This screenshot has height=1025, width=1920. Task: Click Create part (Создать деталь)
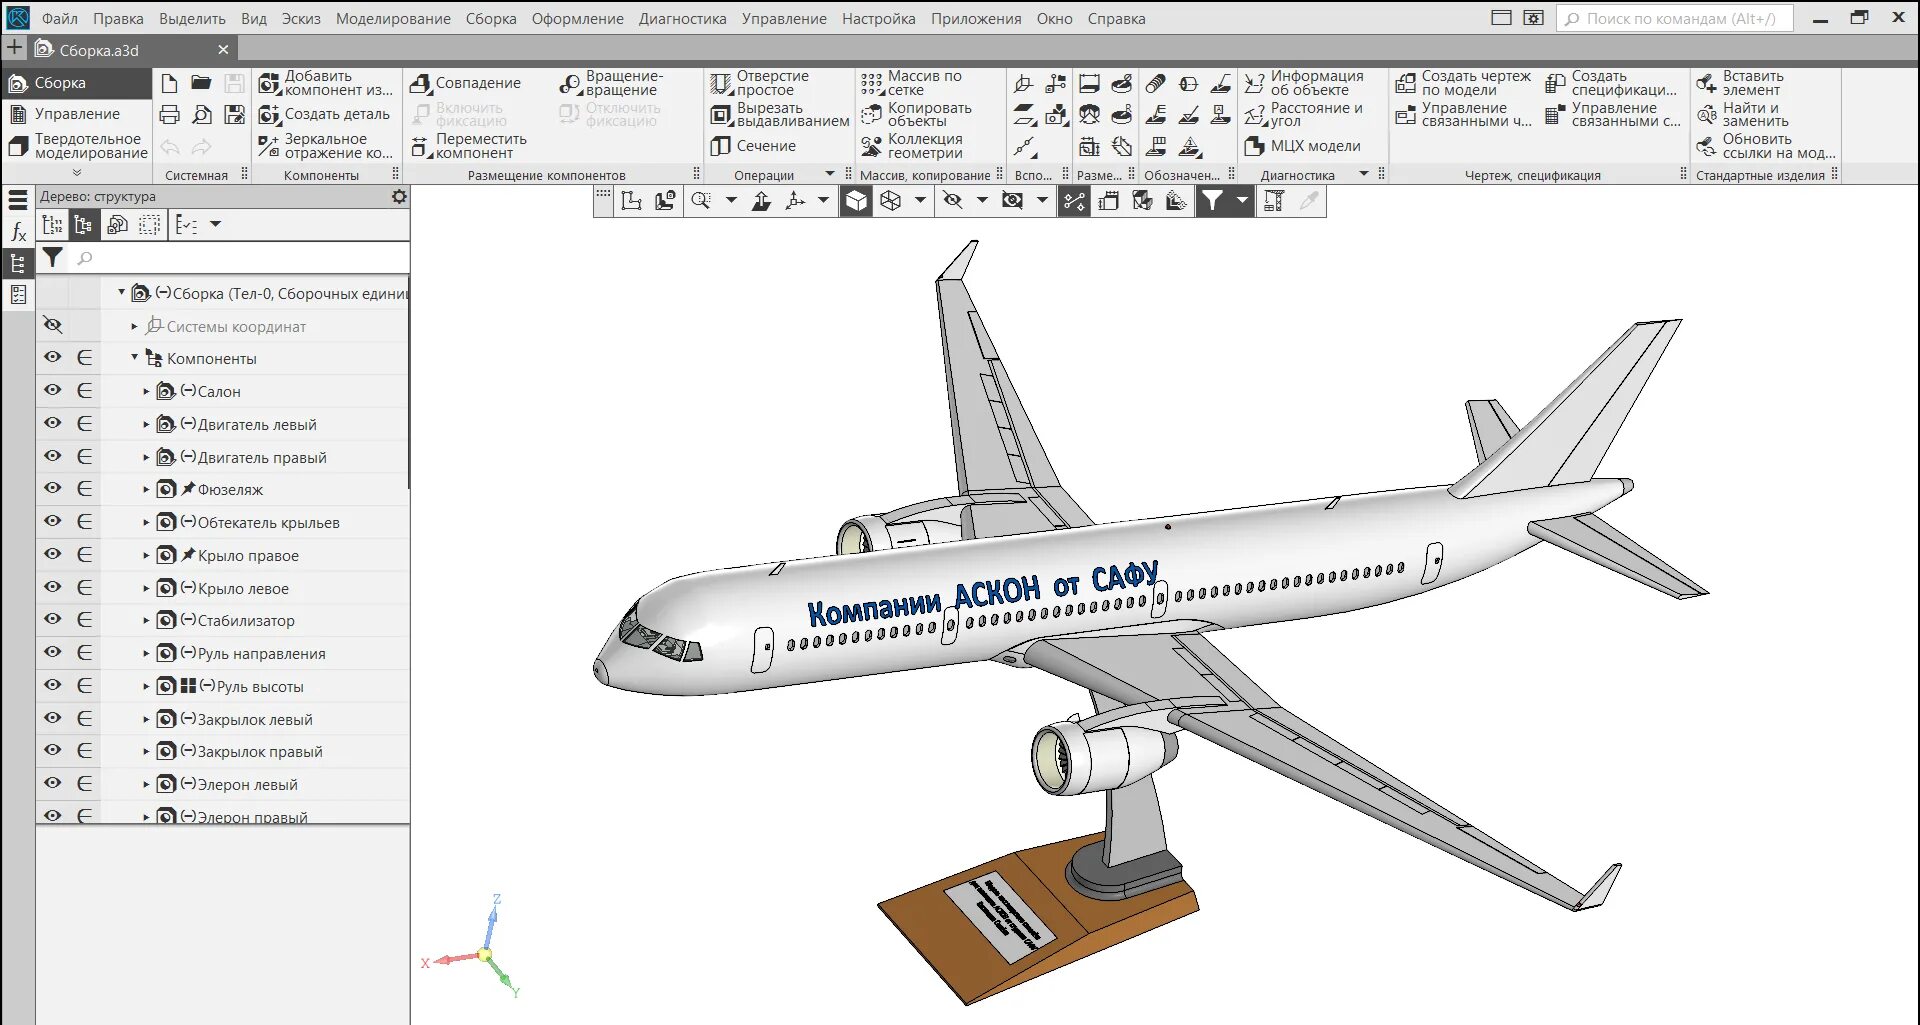[324, 115]
